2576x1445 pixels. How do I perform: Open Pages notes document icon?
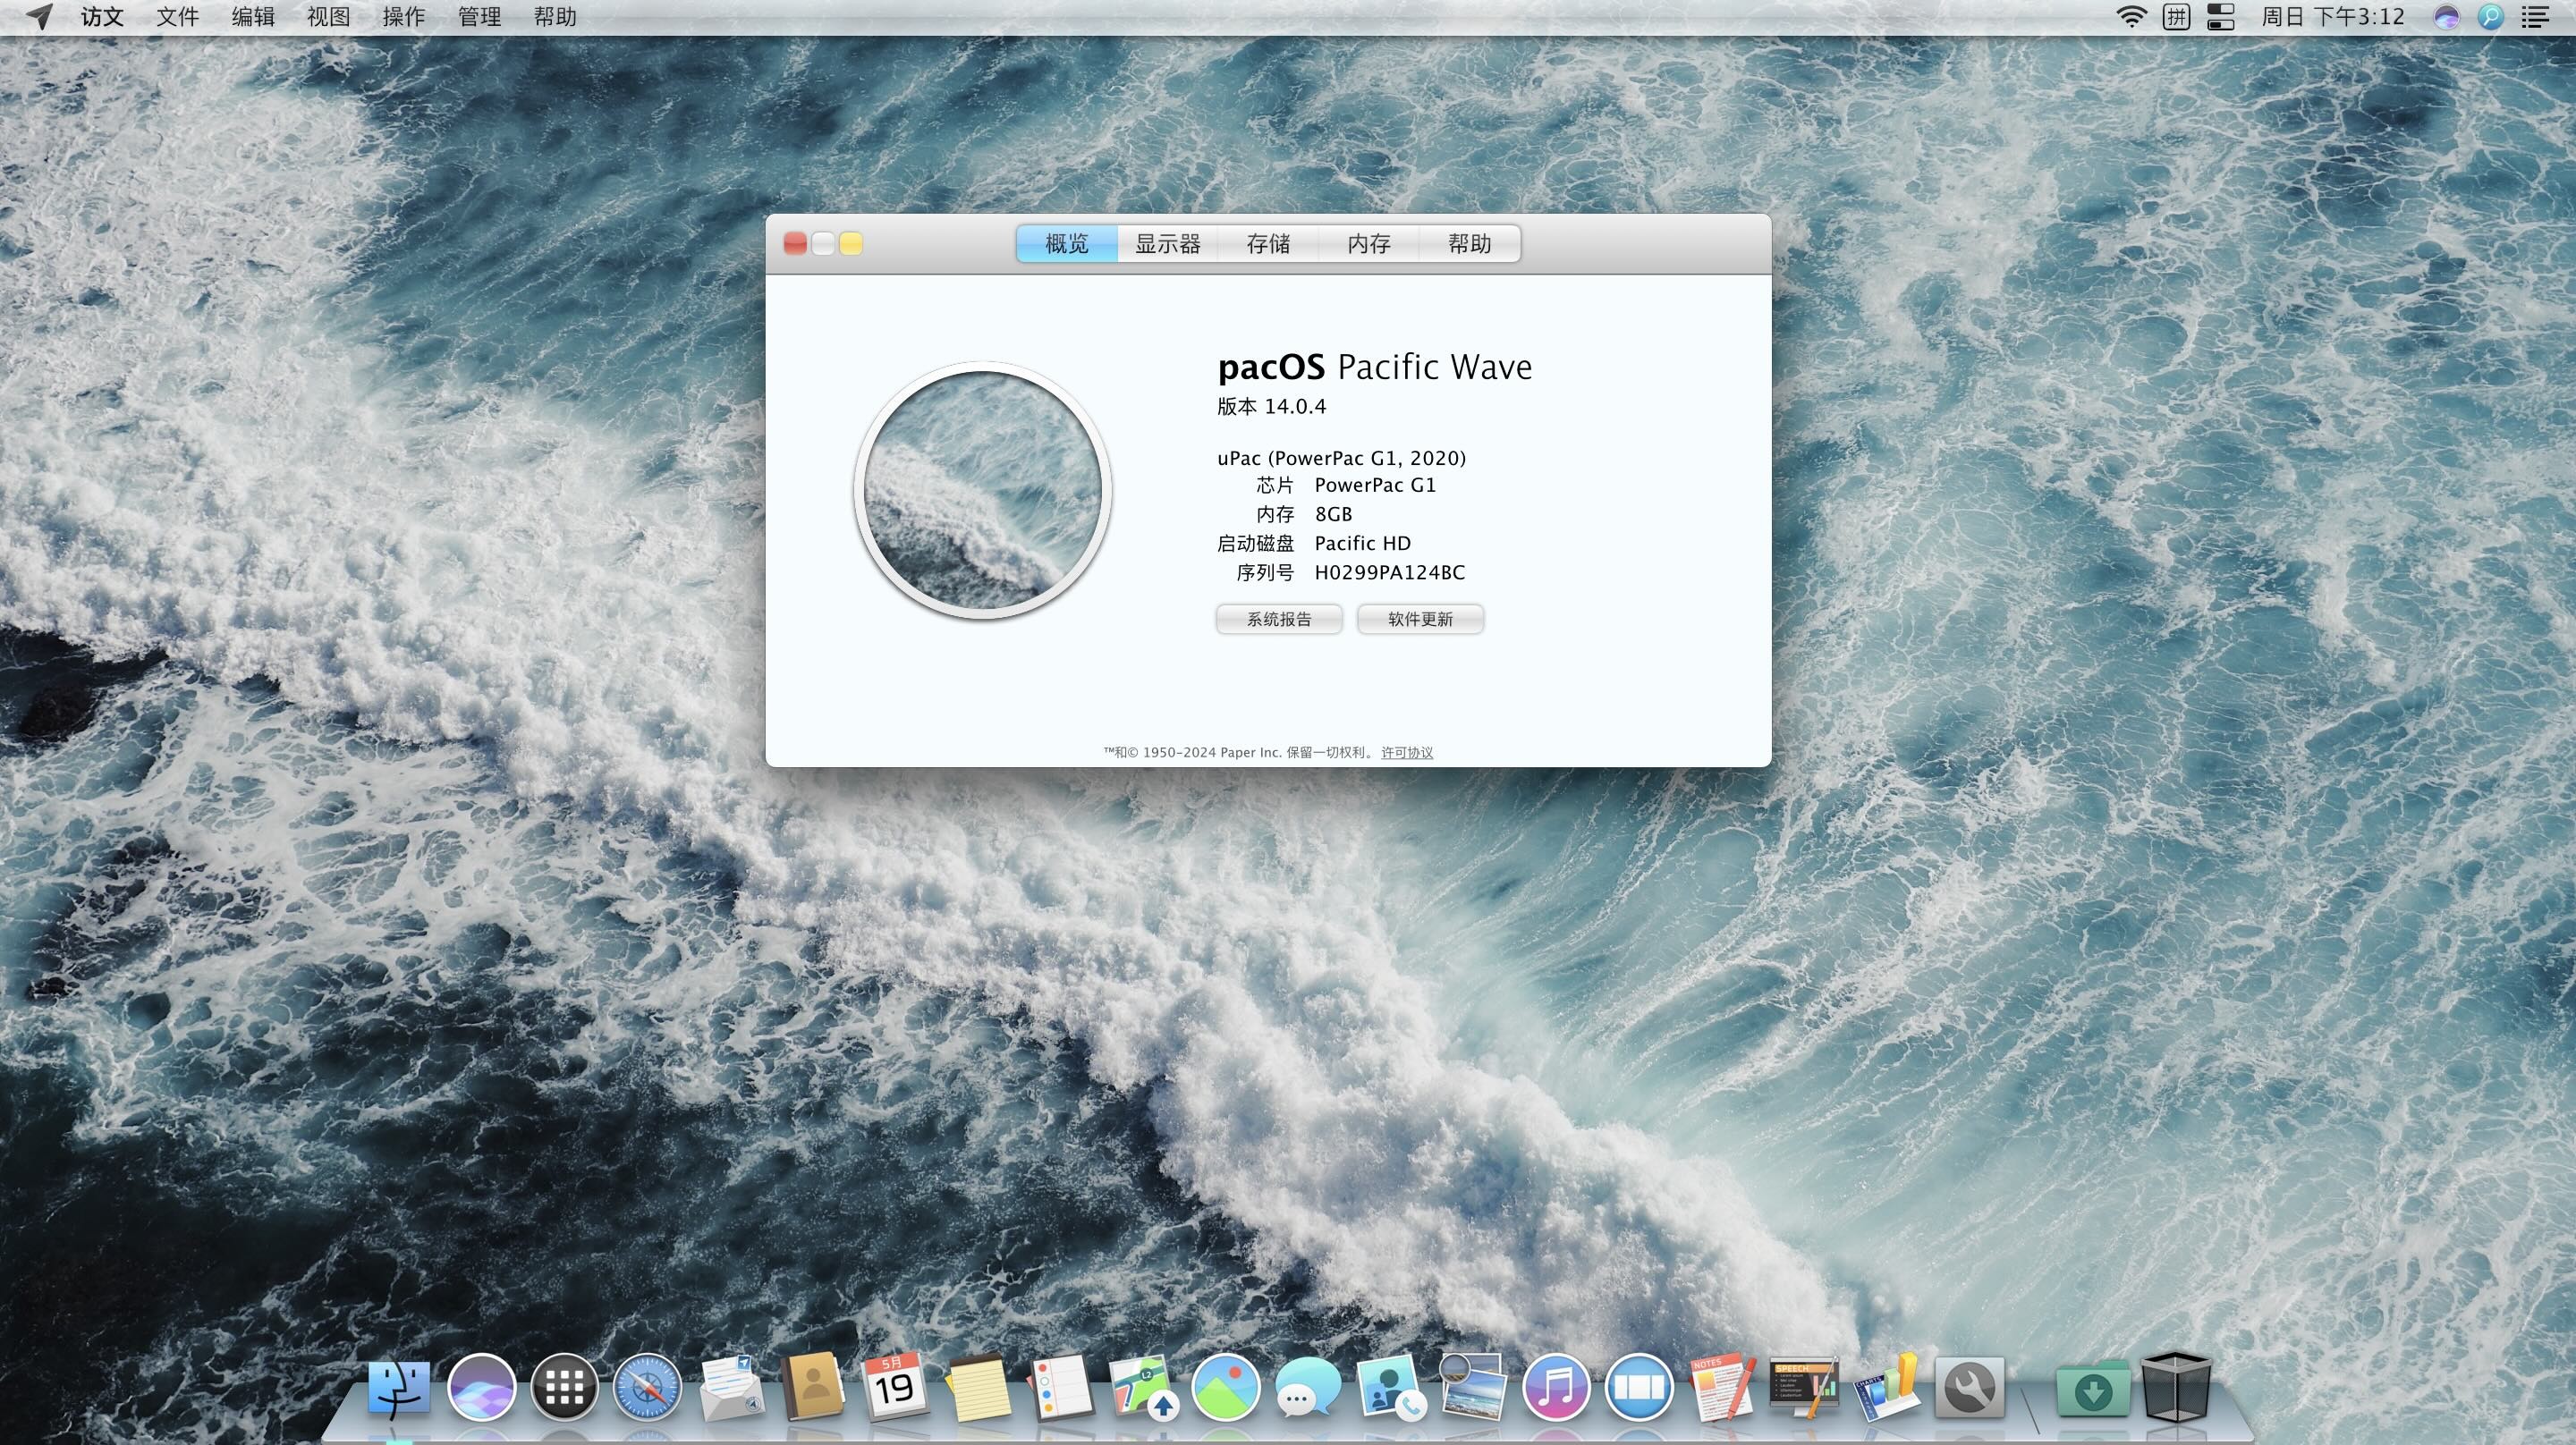point(1722,1387)
